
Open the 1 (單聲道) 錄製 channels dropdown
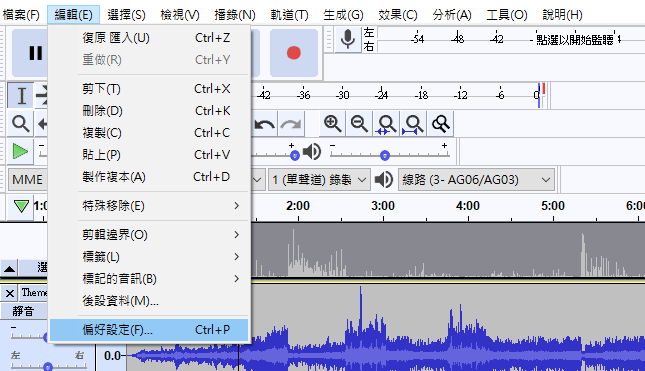(319, 180)
